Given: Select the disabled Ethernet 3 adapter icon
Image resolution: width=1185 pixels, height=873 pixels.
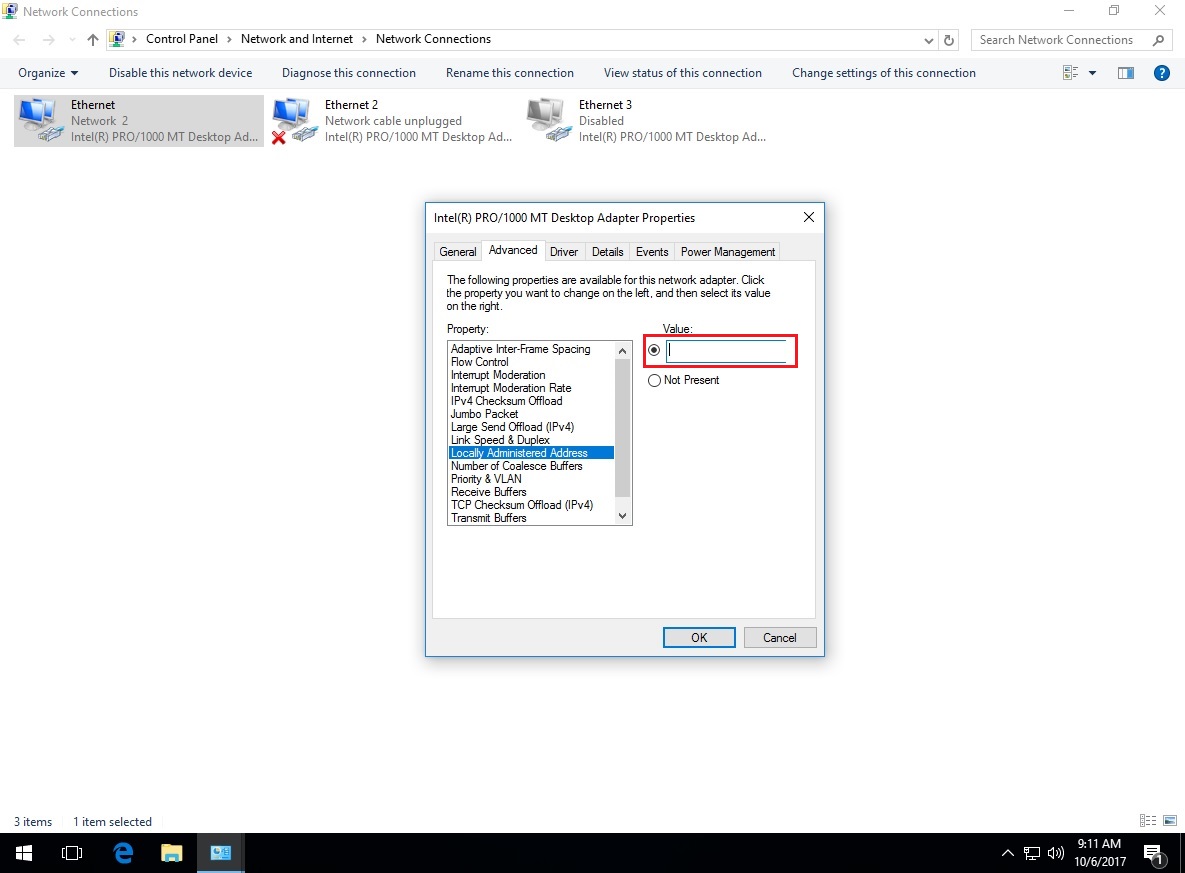Looking at the screenshot, I should [548, 121].
